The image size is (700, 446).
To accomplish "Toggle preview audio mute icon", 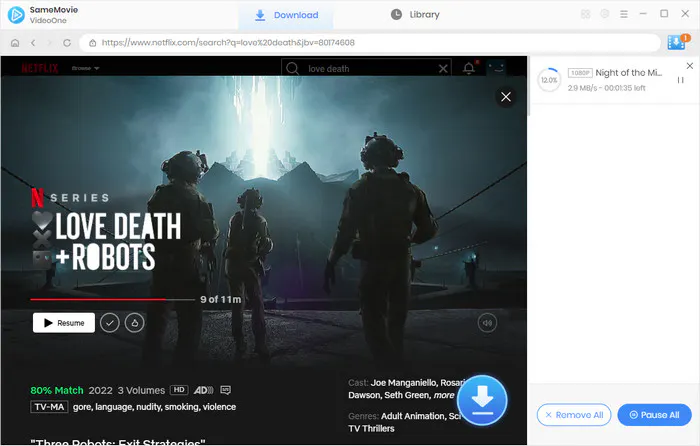I will tap(487, 323).
